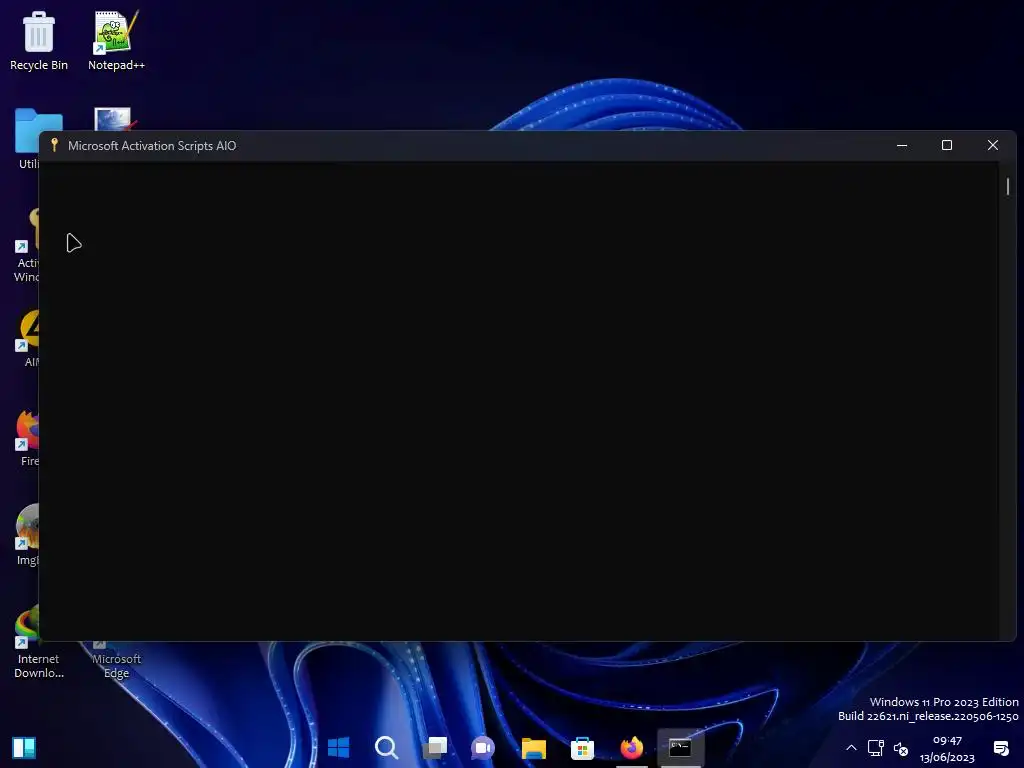This screenshot has width=1024, height=768.
Task: Open the Microsoft Edge desktop shortcut
Action: coord(116,660)
